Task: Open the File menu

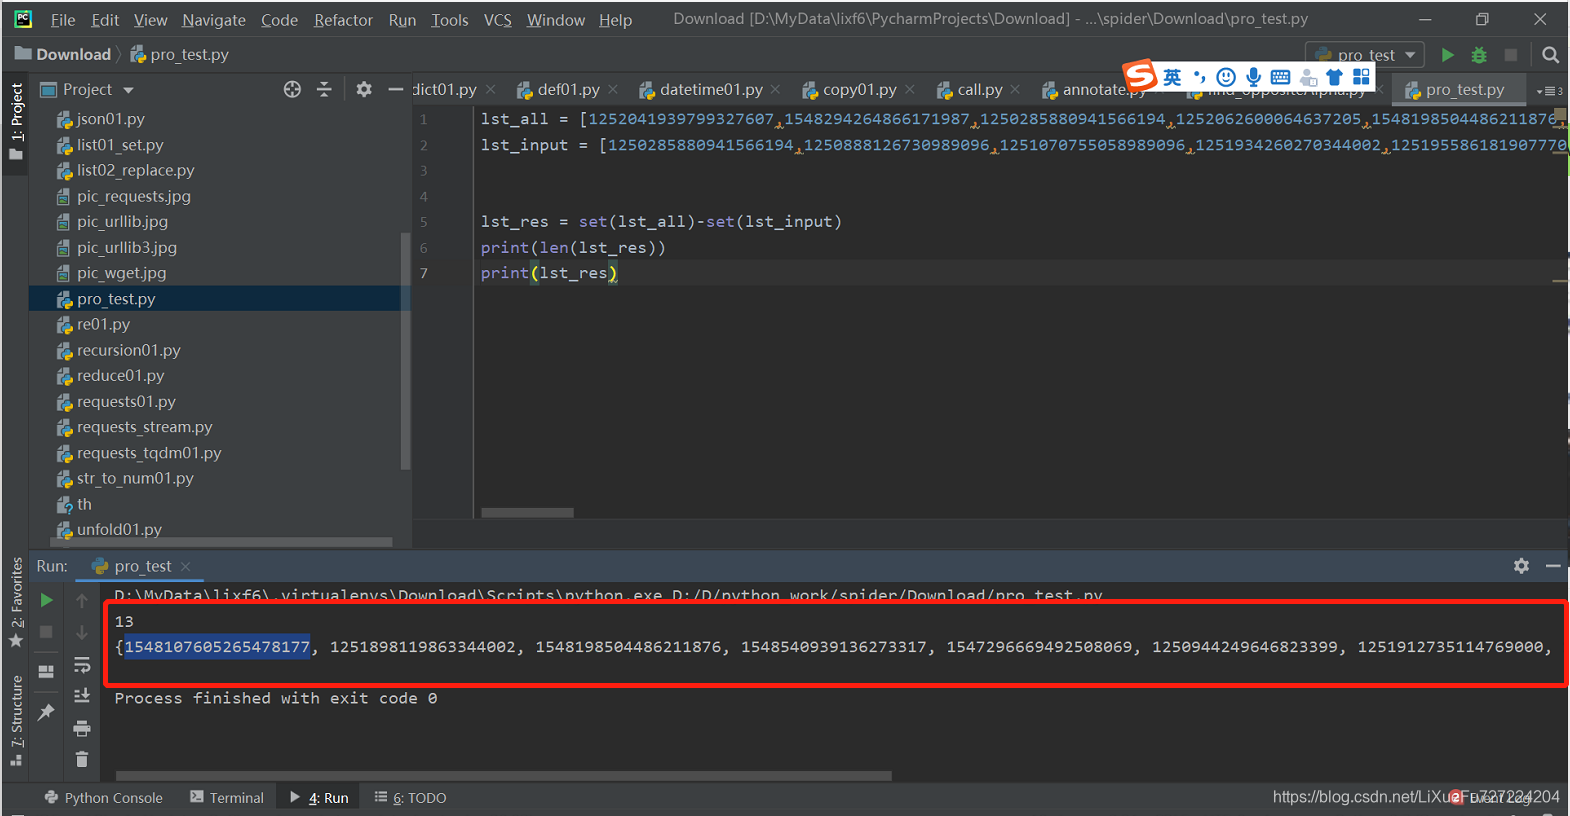Action: (x=63, y=20)
